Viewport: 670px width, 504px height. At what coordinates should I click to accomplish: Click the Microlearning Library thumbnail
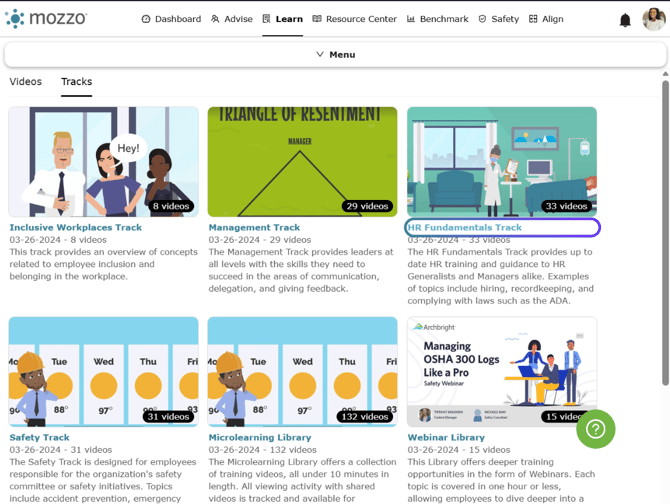pyautogui.click(x=303, y=372)
